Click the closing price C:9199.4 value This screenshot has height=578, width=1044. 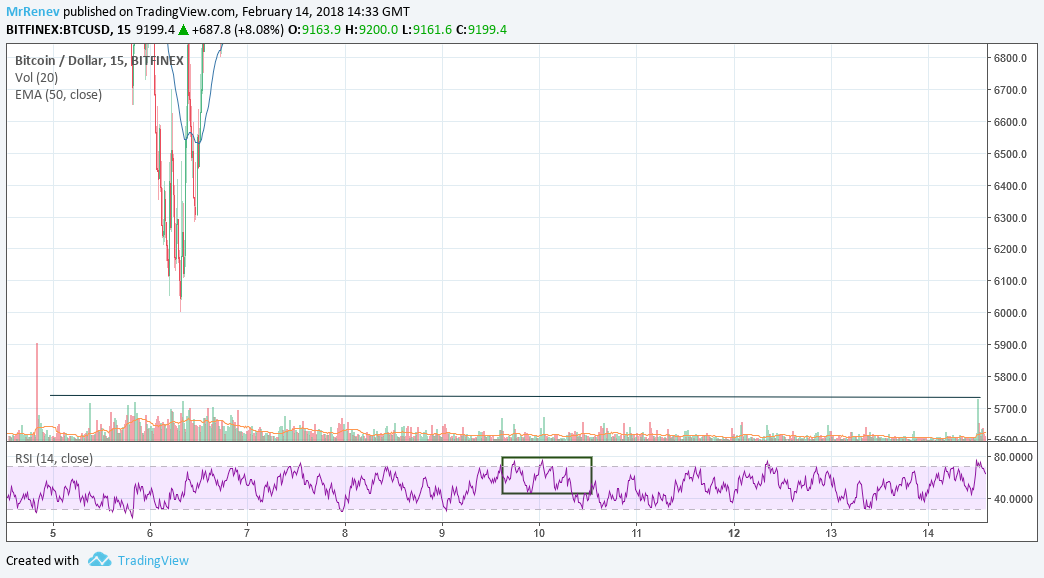click(481, 29)
